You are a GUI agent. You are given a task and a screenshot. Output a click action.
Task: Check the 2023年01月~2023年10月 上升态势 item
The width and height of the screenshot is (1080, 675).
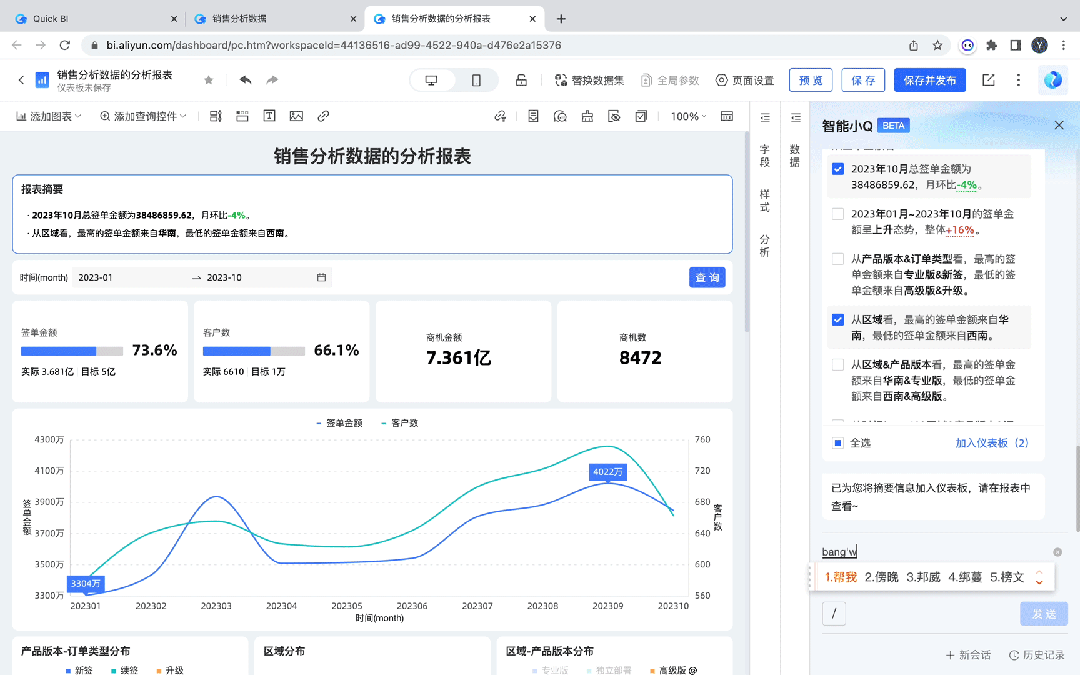point(838,214)
